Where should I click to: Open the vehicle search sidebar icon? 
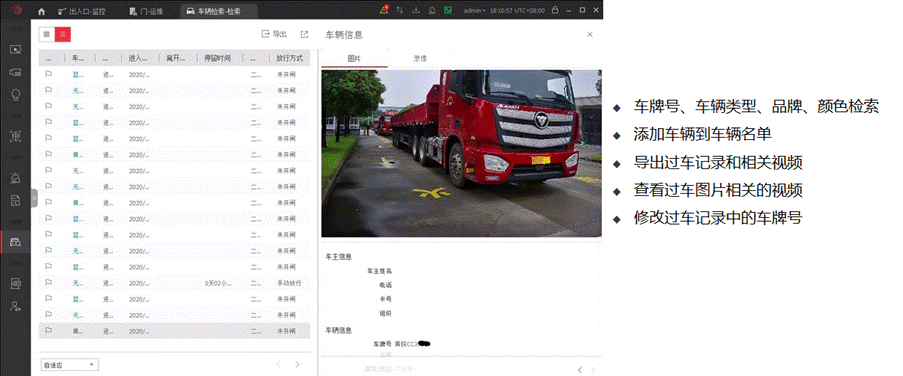pyautogui.click(x=16, y=241)
